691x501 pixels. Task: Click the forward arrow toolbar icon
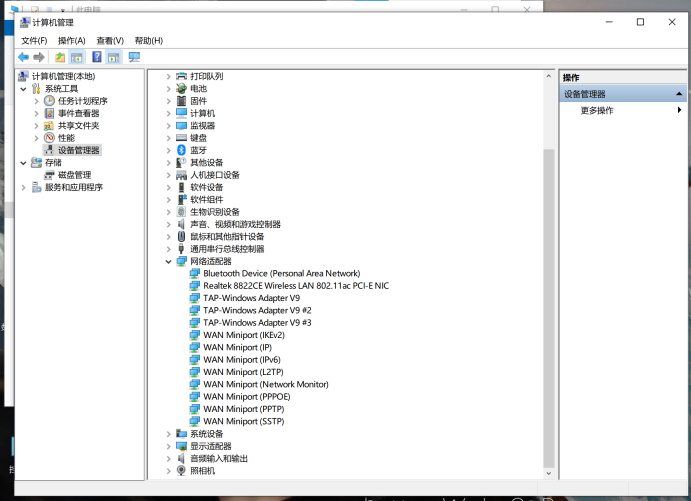39,57
